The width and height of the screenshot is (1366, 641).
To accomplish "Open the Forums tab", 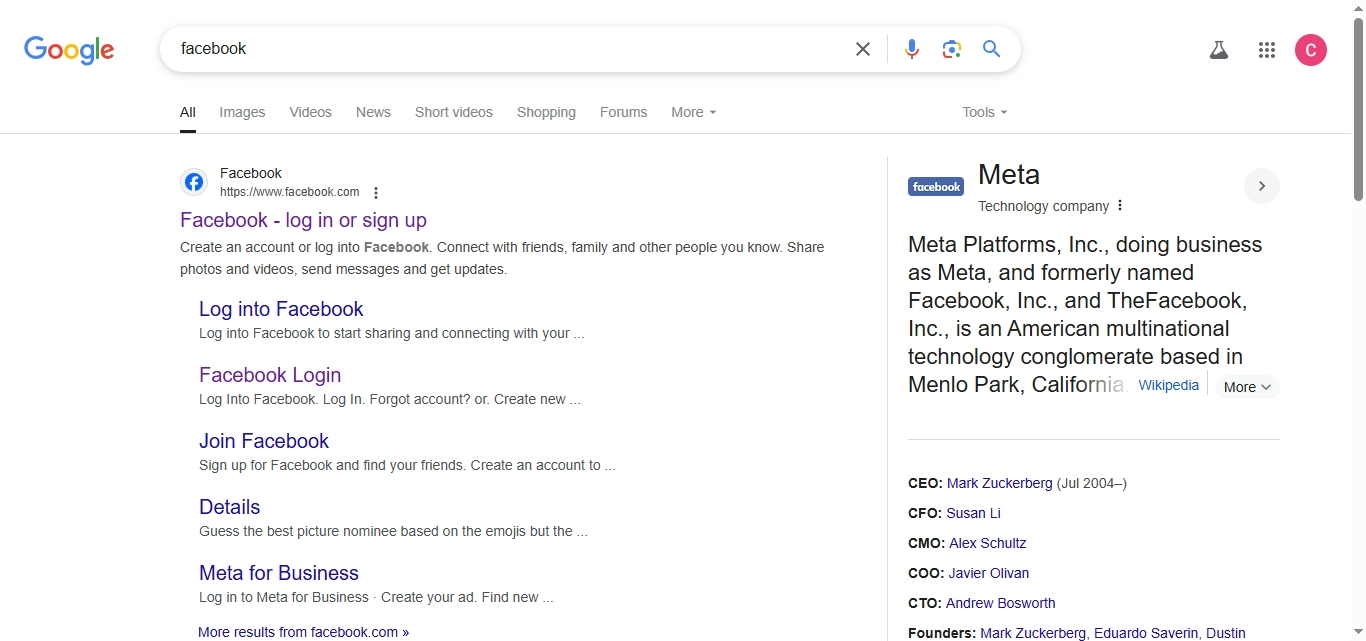I will pyautogui.click(x=623, y=112).
